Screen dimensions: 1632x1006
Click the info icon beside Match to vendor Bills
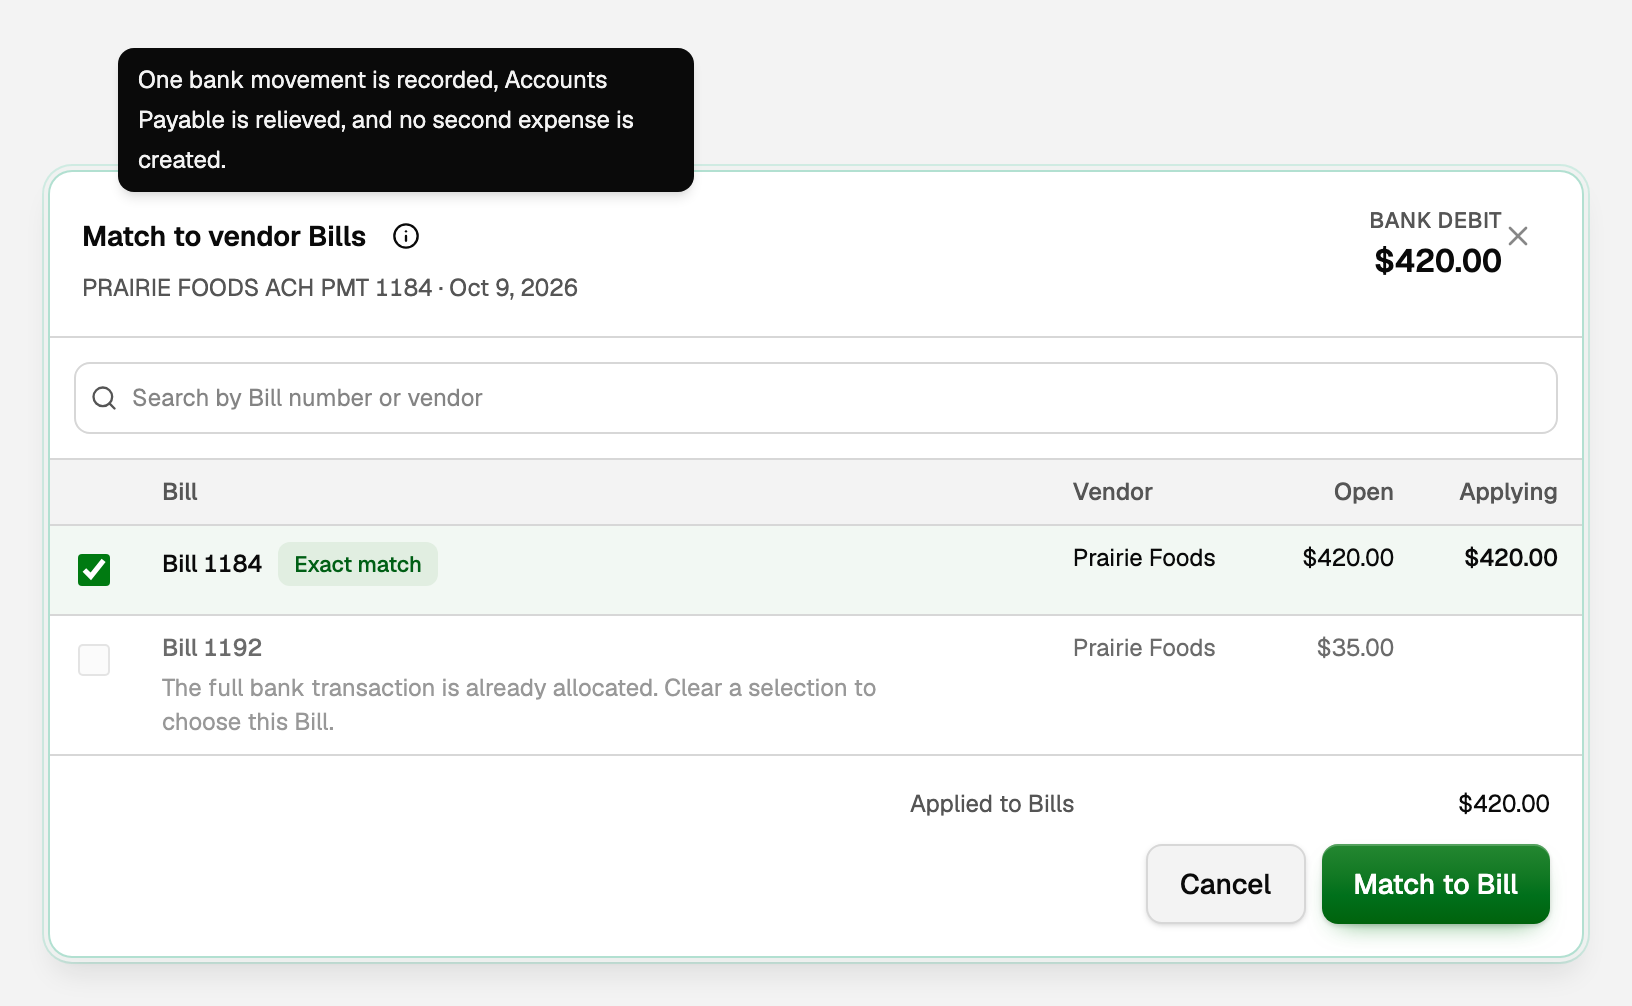click(406, 236)
